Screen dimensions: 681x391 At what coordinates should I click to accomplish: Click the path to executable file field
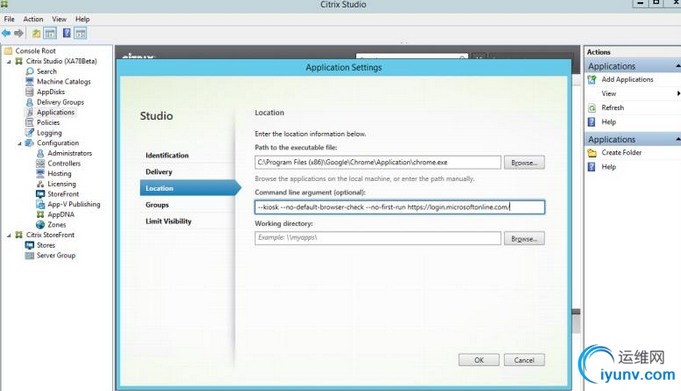378,162
